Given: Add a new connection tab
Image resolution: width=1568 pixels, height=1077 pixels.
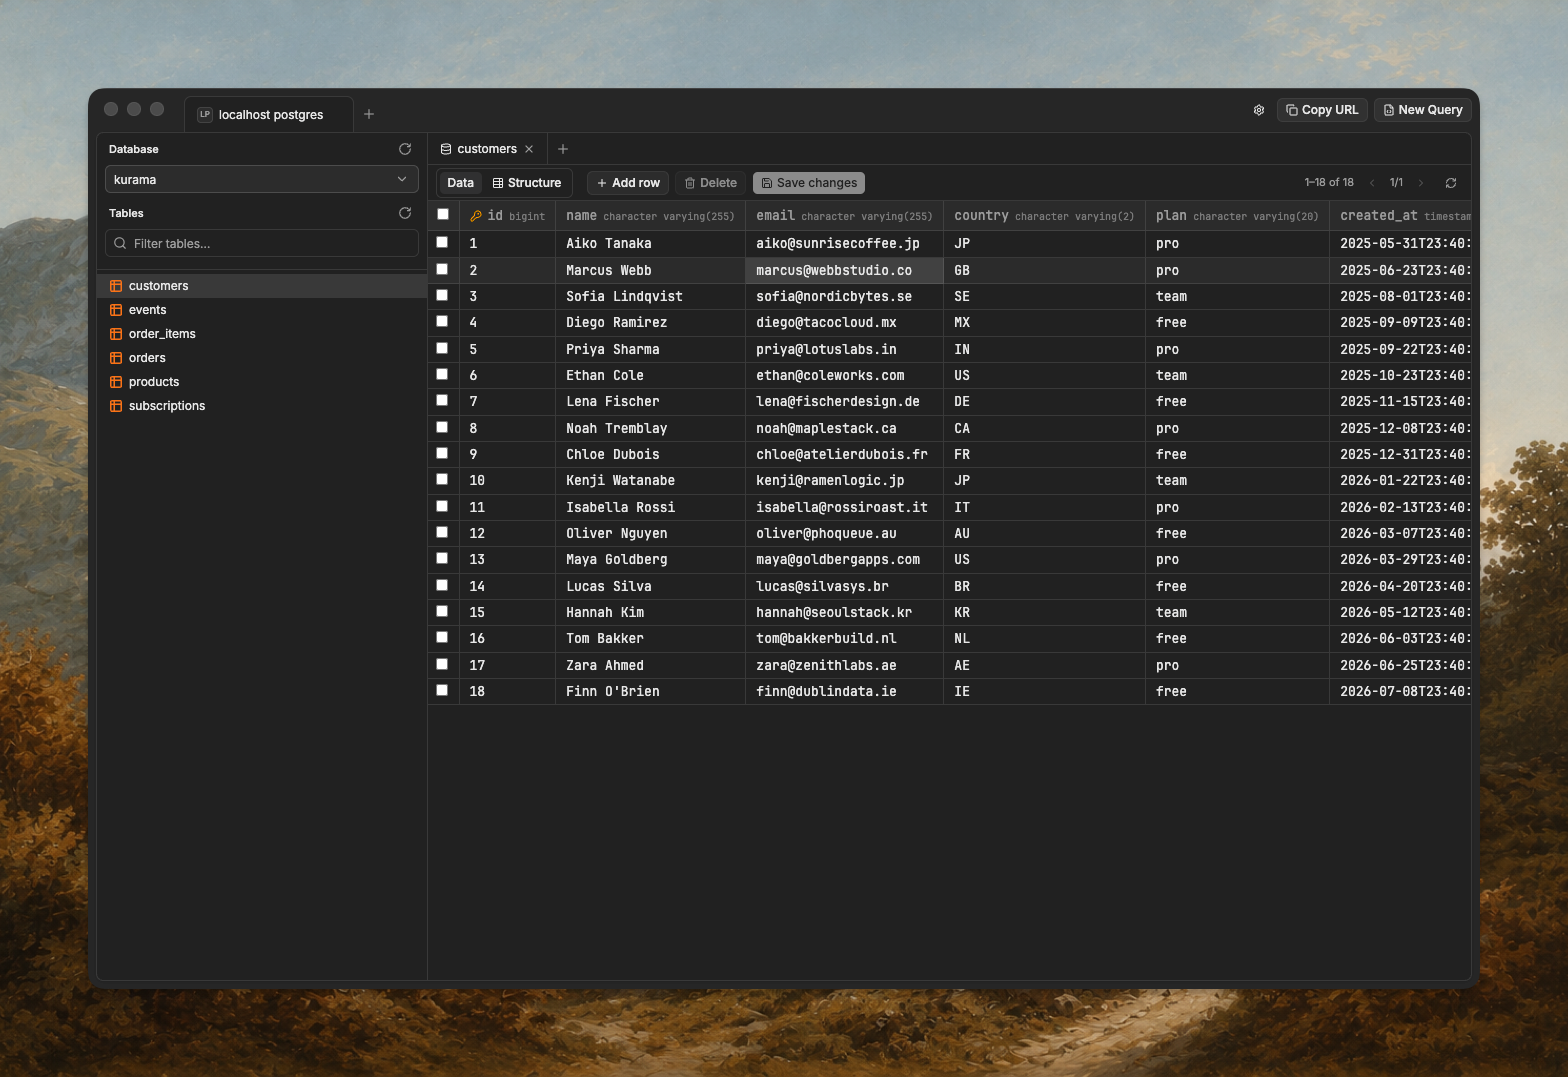Looking at the screenshot, I should point(369,114).
